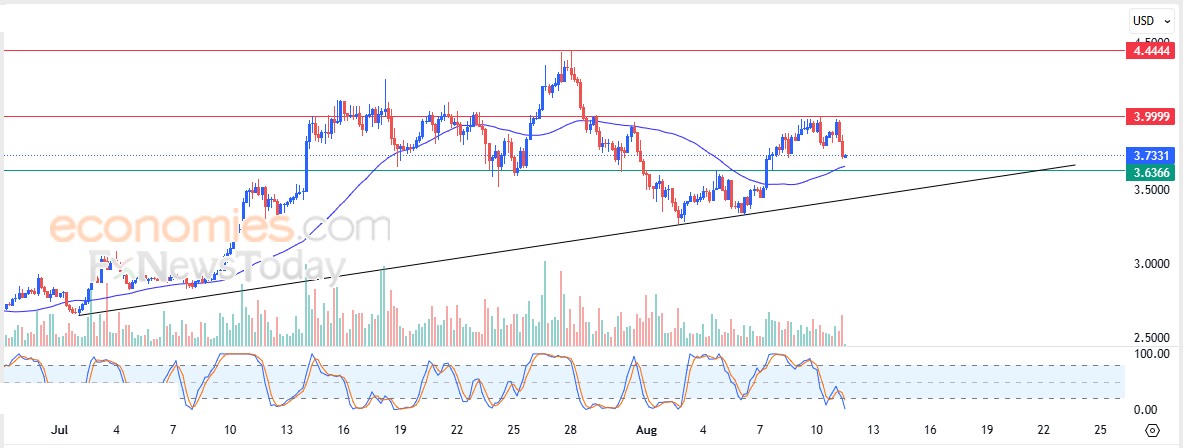The width and height of the screenshot is (1183, 448).
Task: Click the 10 date label after Aug
Action: (816, 430)
